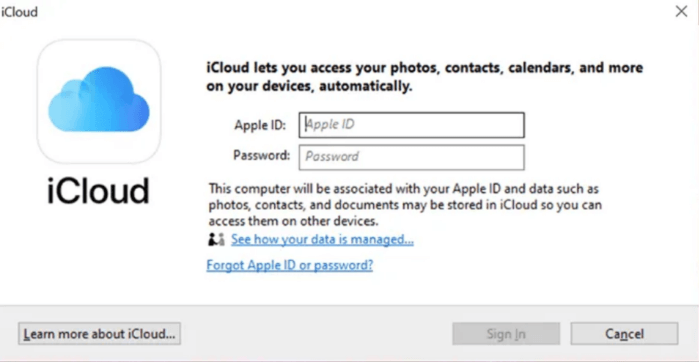Click the iCloud window title text
This screenshot has width=699, height=362.
point(19,12)
